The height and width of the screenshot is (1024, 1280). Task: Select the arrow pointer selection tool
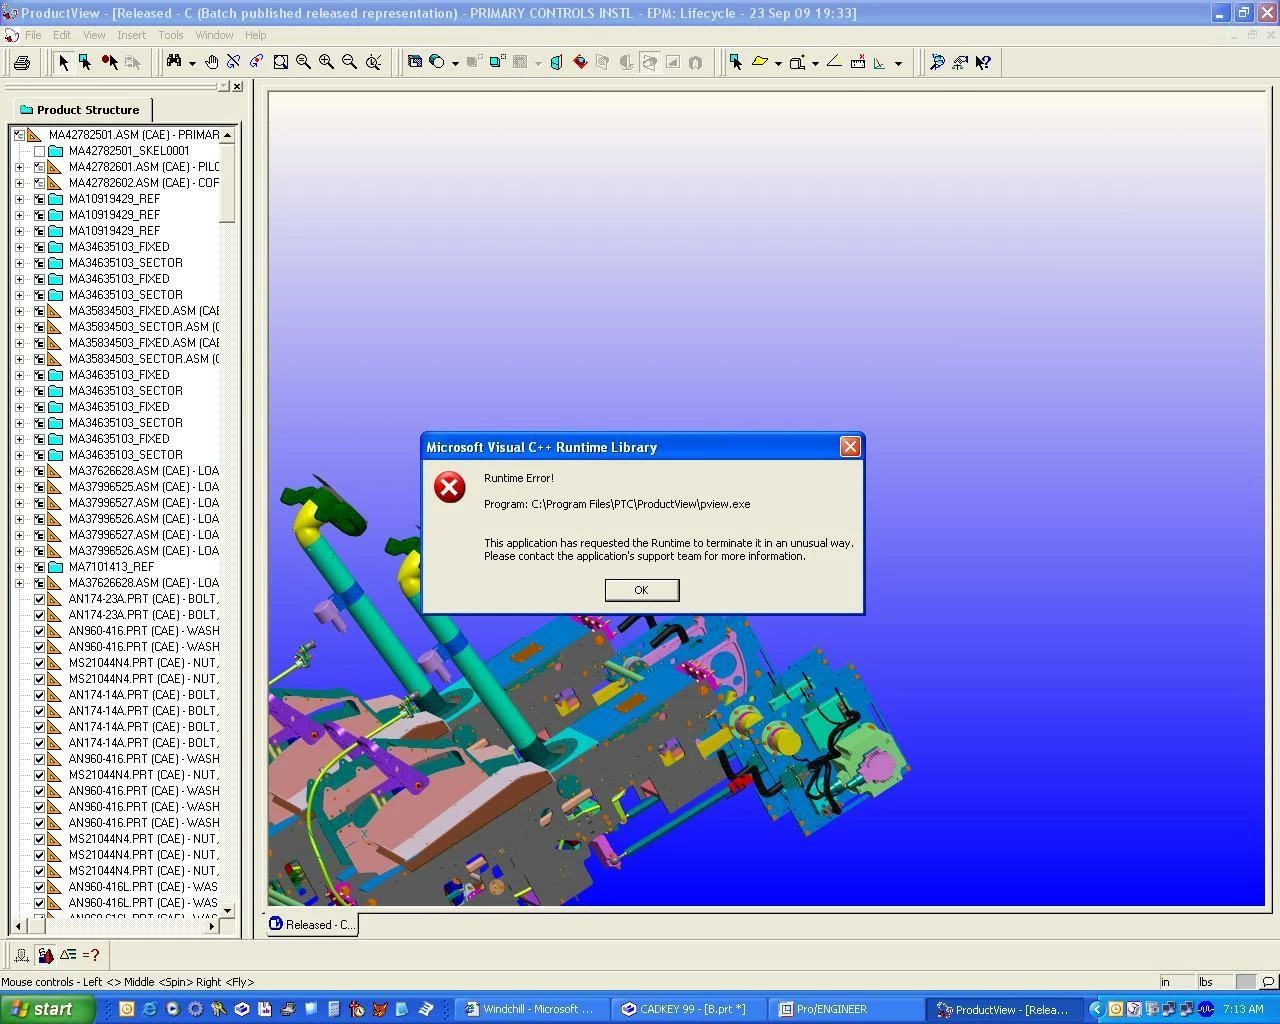pos(63,62)
